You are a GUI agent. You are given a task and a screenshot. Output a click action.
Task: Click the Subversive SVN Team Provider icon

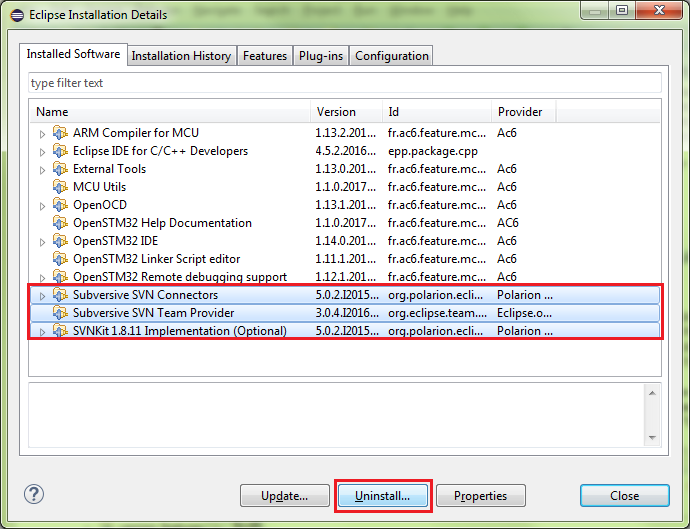60,313
